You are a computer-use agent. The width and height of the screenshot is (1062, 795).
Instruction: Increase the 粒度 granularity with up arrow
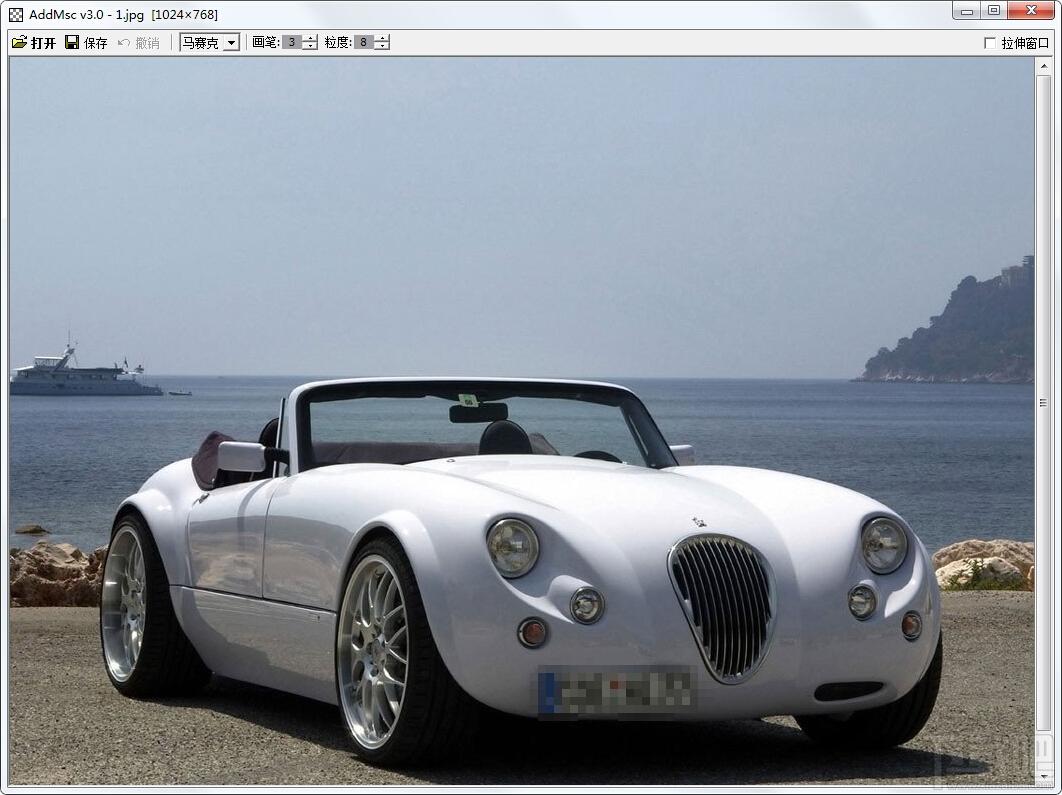(x=382, y=39)
